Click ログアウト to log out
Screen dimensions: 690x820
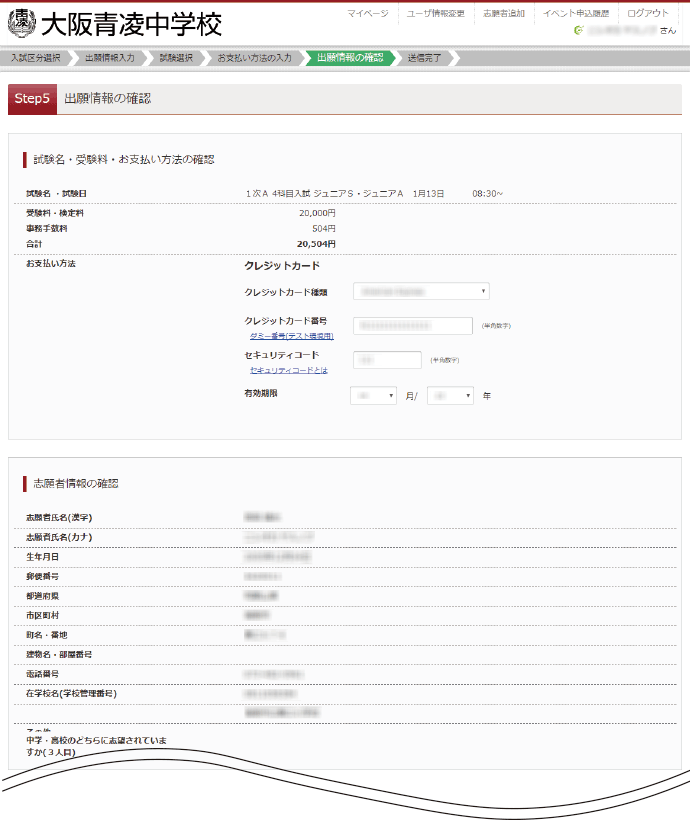[x=648, y=13]
